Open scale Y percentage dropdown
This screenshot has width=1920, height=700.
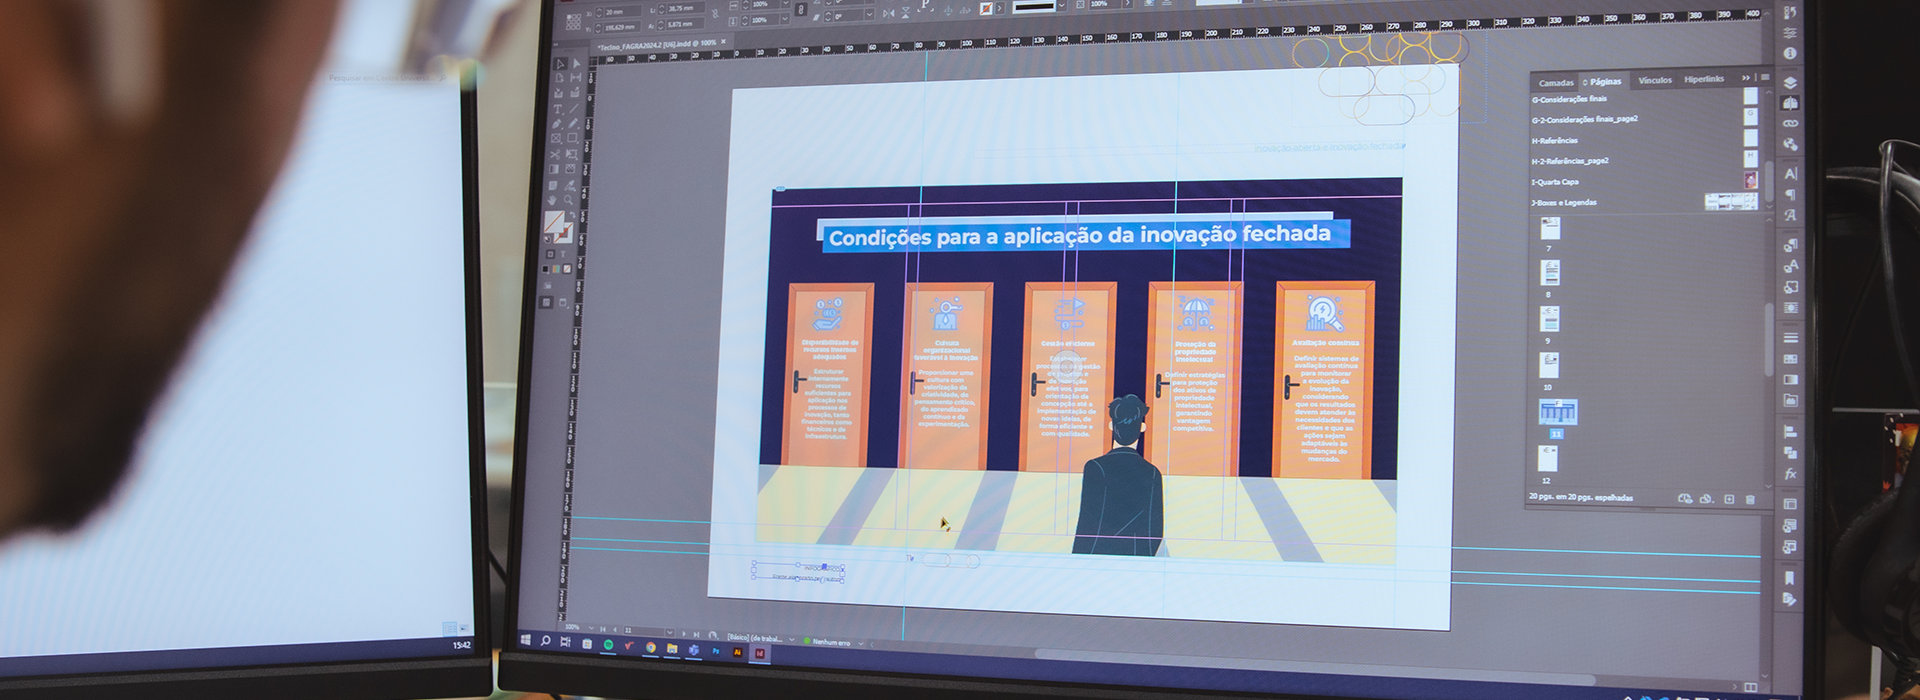click(x=785, y=18)
